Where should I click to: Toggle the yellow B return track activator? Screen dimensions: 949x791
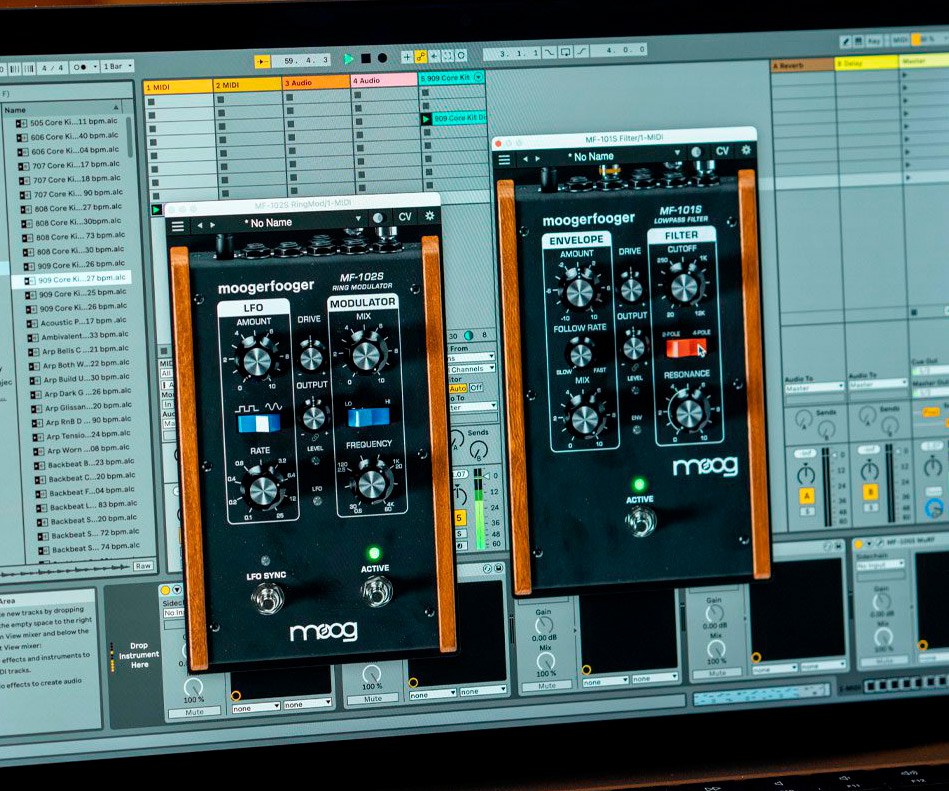tap(870, 492)
